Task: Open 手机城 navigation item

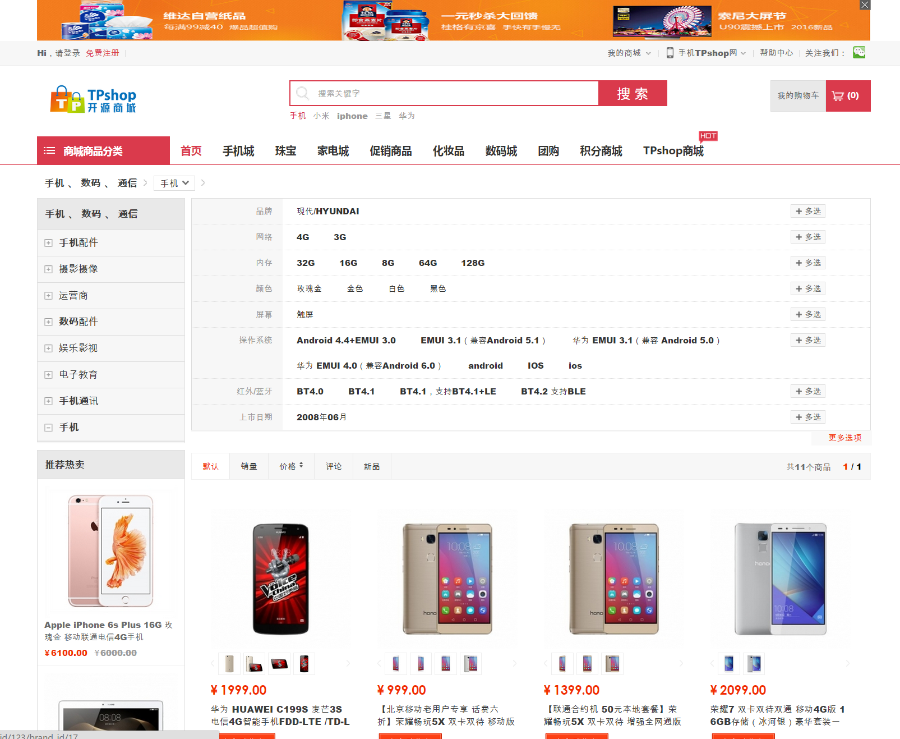Action: (x=238, y=151)
